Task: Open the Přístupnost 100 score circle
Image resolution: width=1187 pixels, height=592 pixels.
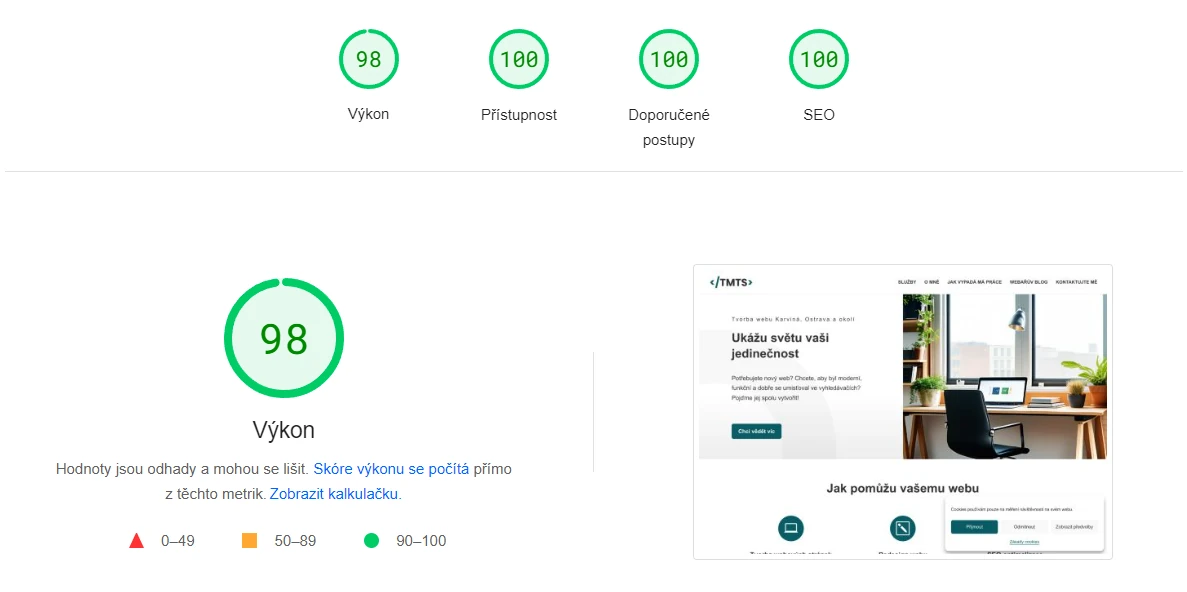Action: coord(519,59)
